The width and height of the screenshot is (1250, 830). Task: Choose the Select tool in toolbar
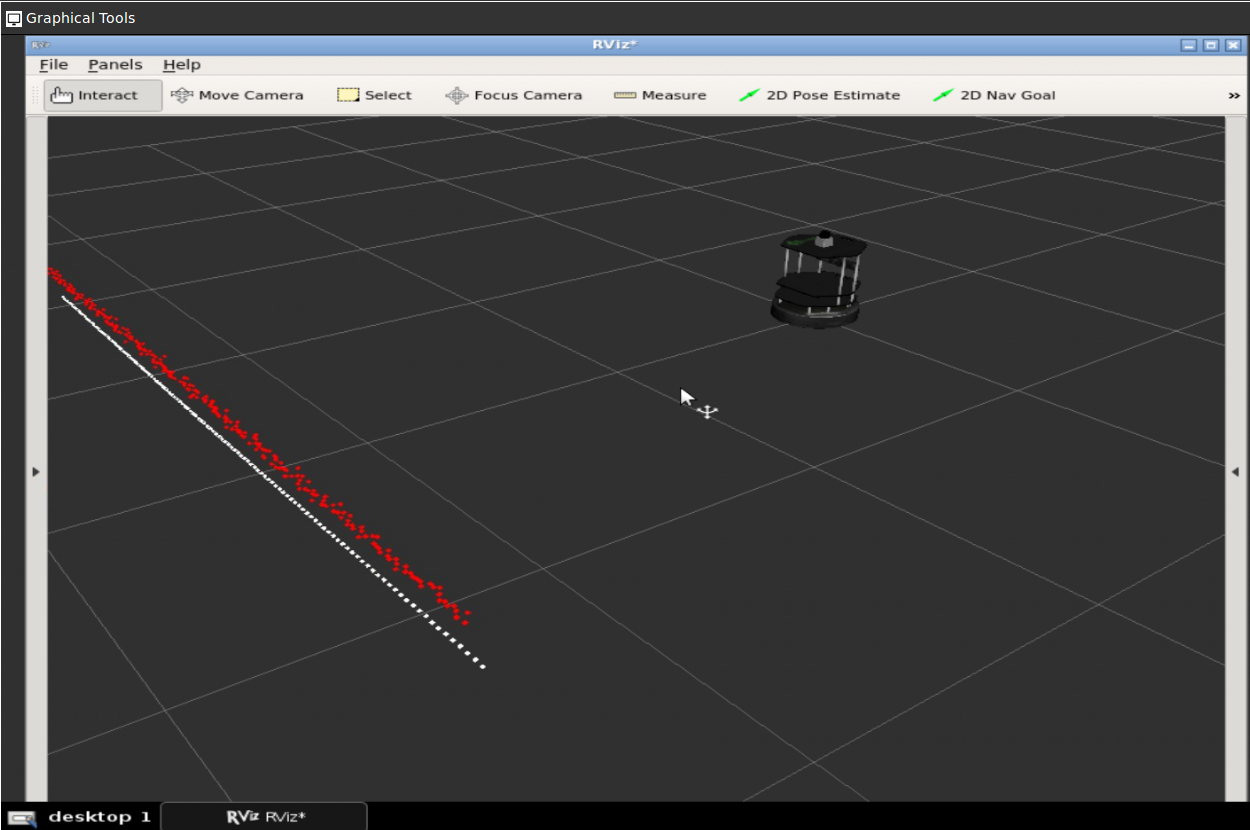click(x=375, y=95)
